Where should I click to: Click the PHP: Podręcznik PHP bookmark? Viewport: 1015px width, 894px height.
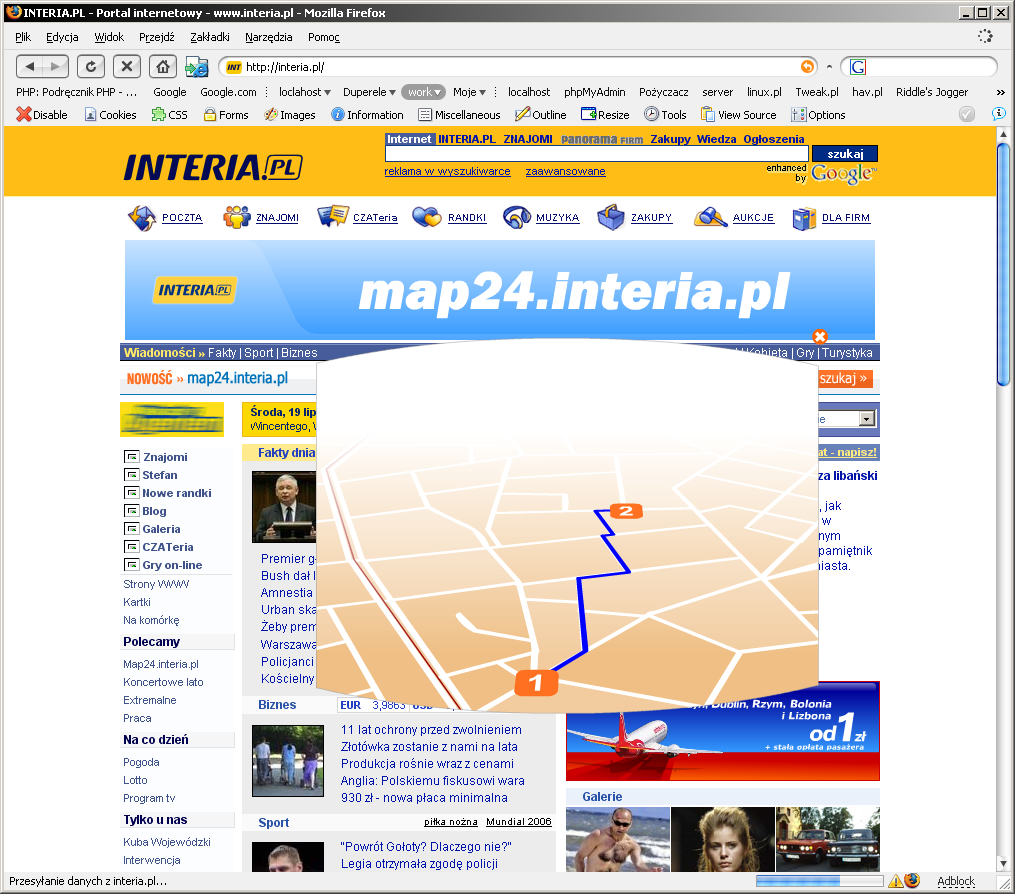[x=76, y=92]
